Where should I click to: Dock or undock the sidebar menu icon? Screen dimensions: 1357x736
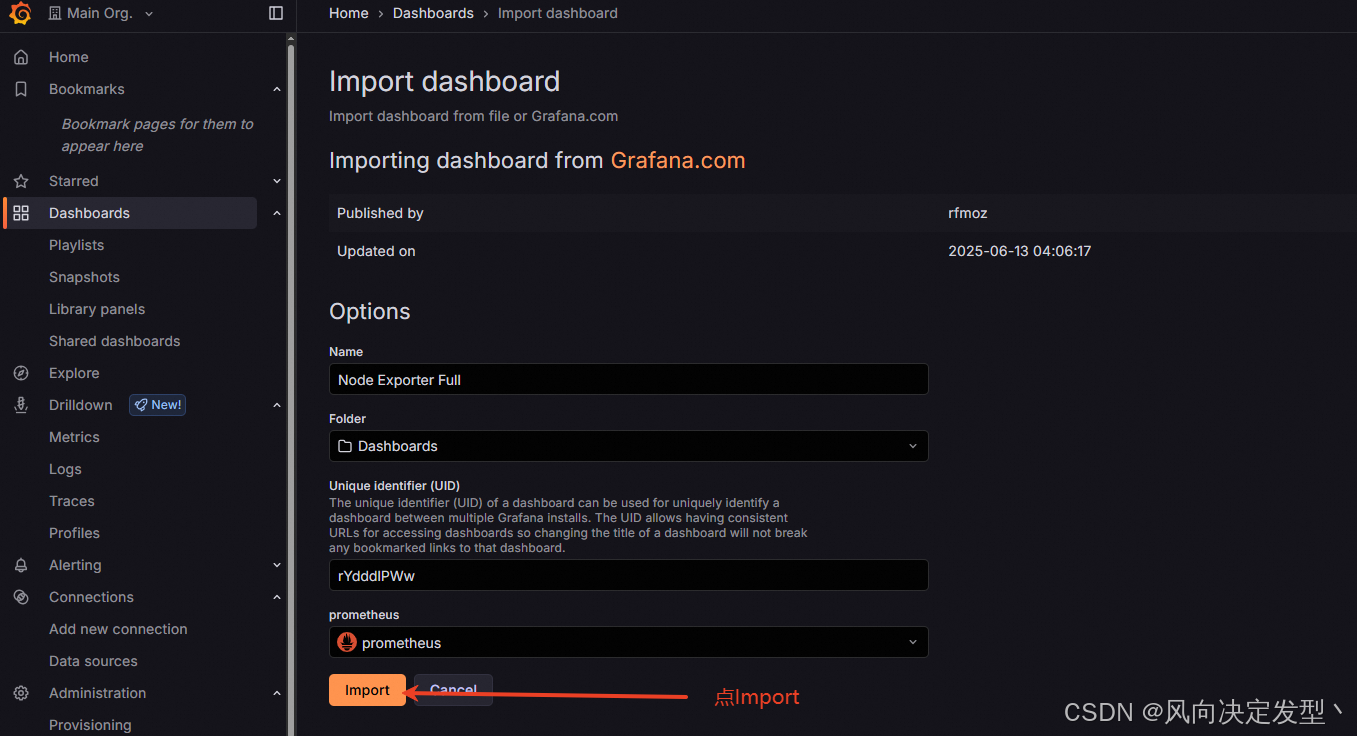click(x=277, y=13)
